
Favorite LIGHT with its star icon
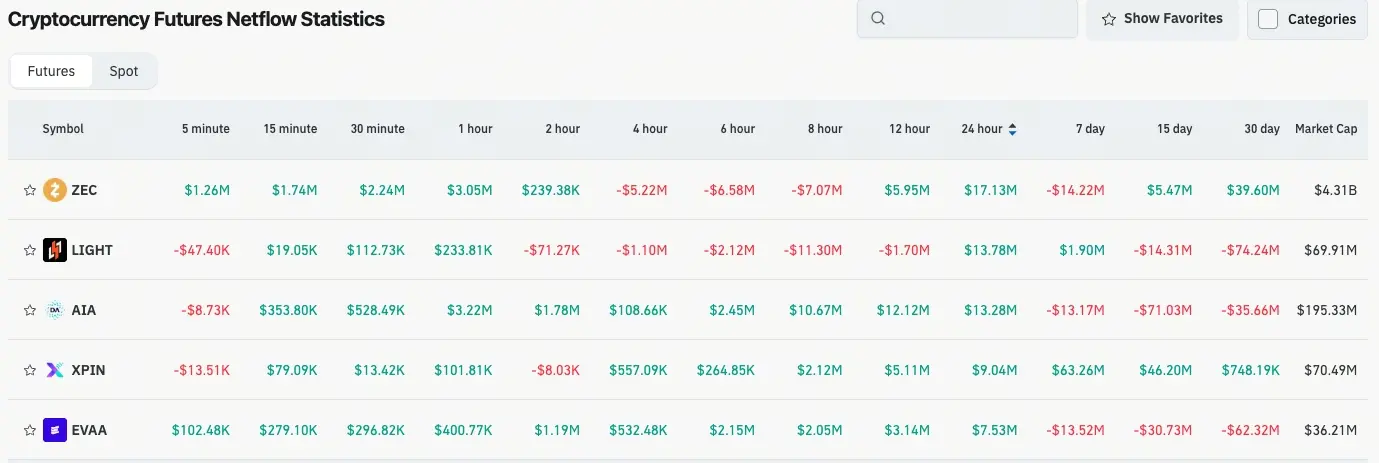[30, 250]
